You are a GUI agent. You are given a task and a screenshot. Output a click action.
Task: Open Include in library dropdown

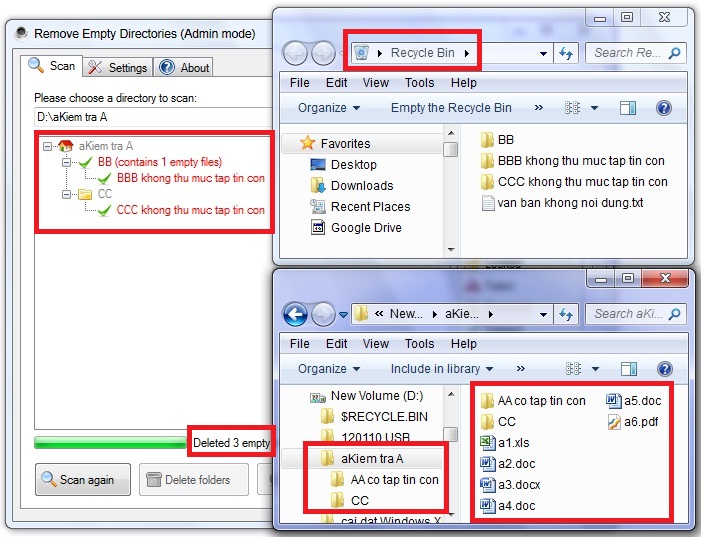click(442, 369)
